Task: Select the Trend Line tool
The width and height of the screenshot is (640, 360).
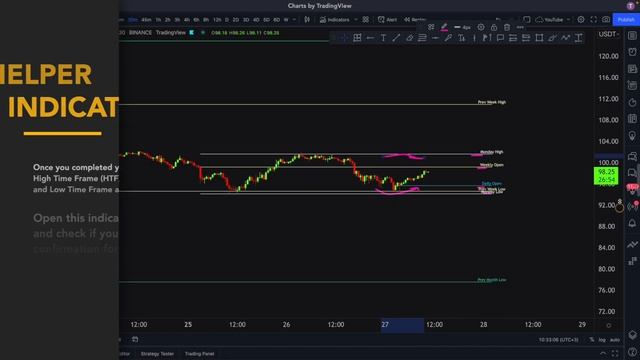Action: (396, 38)
